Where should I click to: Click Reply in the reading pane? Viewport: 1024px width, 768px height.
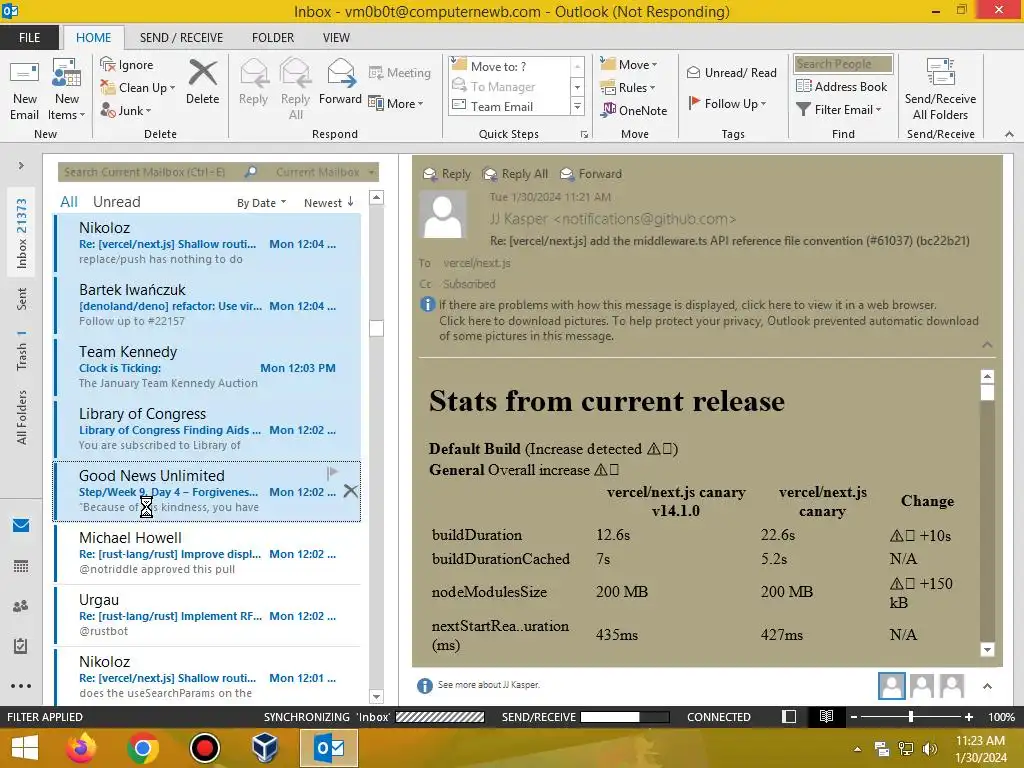click(447, 174)
